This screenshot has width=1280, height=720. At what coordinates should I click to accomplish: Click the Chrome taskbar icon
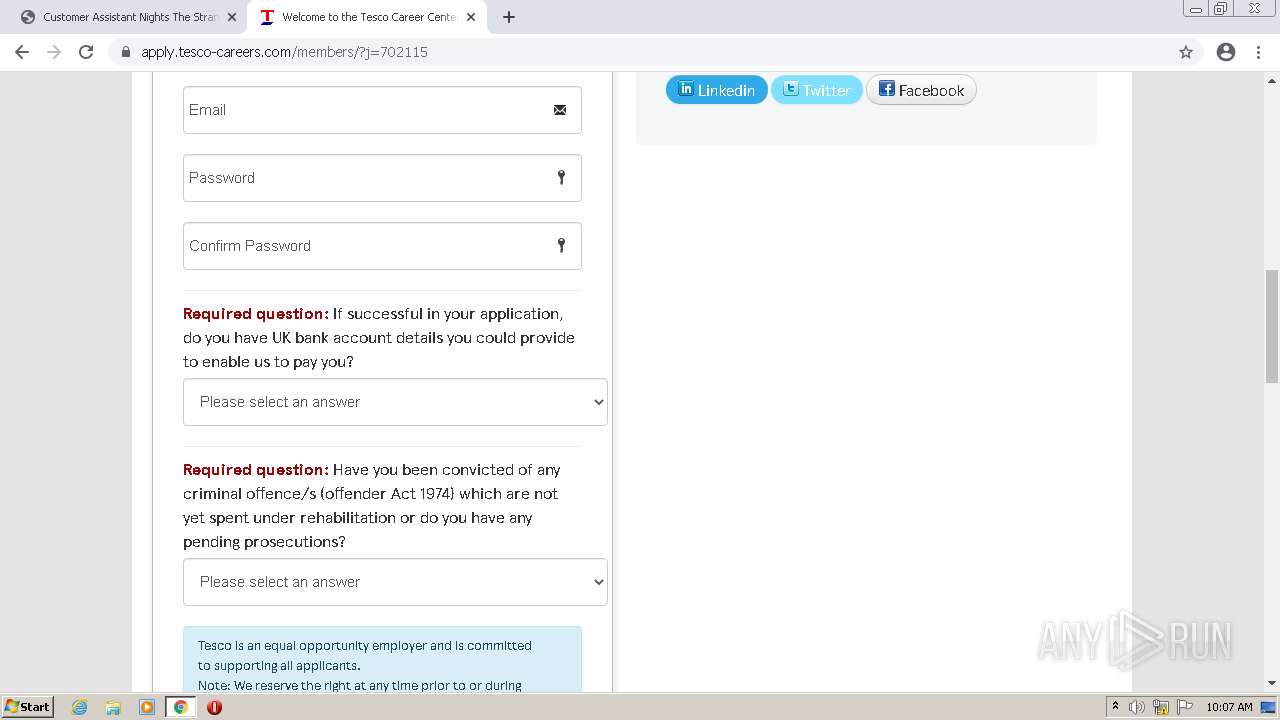pos(181,707)
